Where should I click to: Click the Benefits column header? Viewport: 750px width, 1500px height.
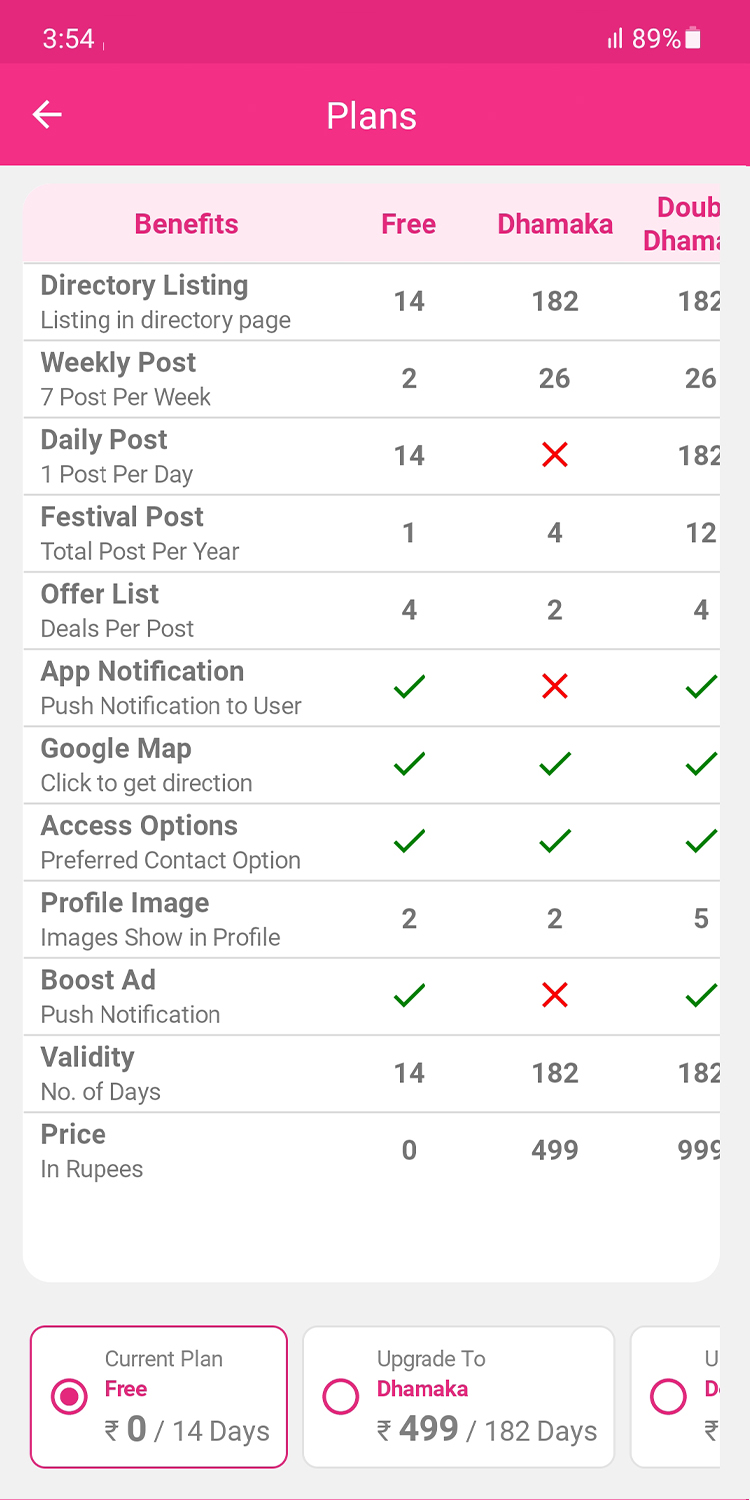[186, 224]
